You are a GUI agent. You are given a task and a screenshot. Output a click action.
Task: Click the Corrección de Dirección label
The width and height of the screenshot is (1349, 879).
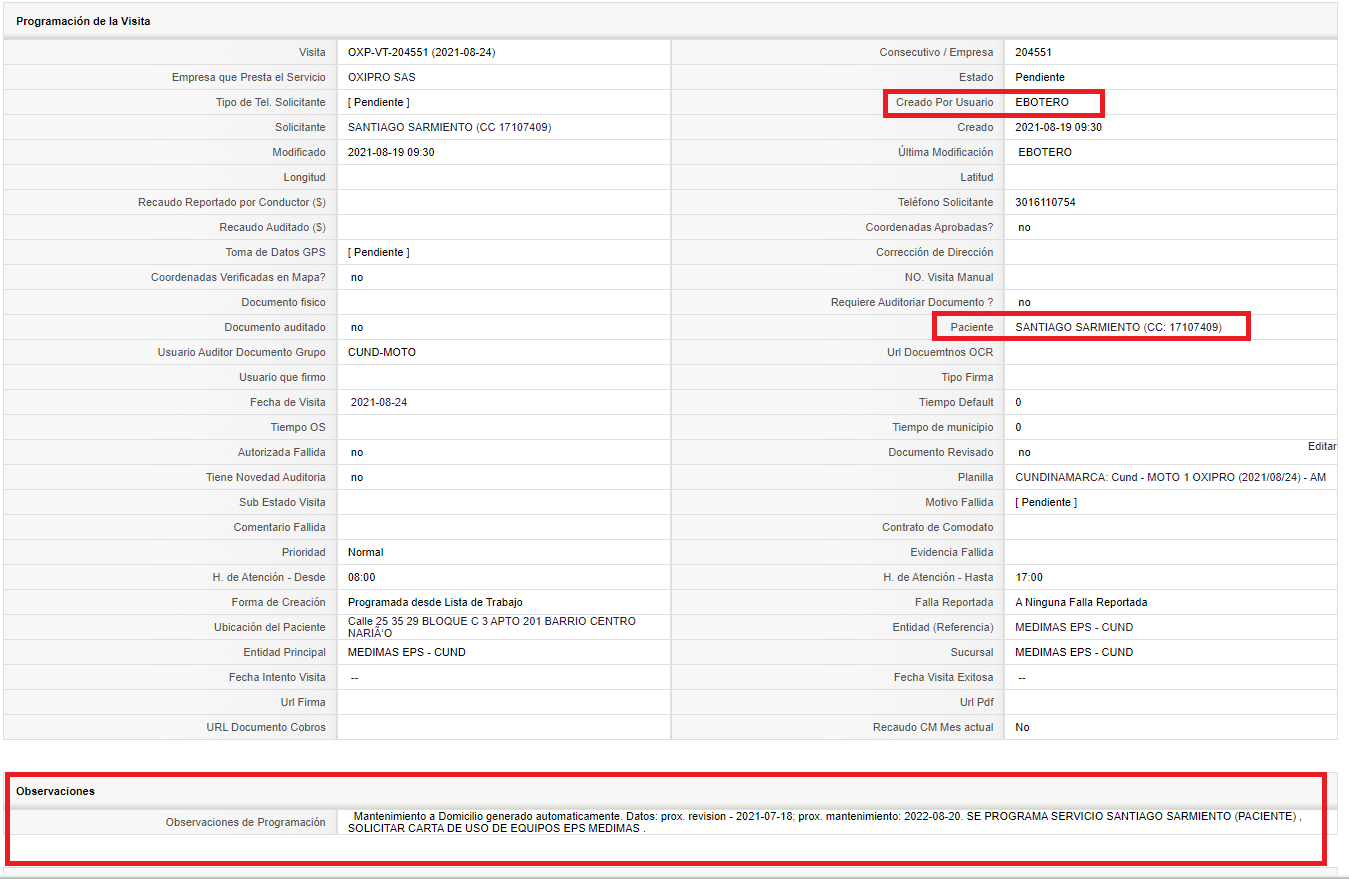coord(935,252)
